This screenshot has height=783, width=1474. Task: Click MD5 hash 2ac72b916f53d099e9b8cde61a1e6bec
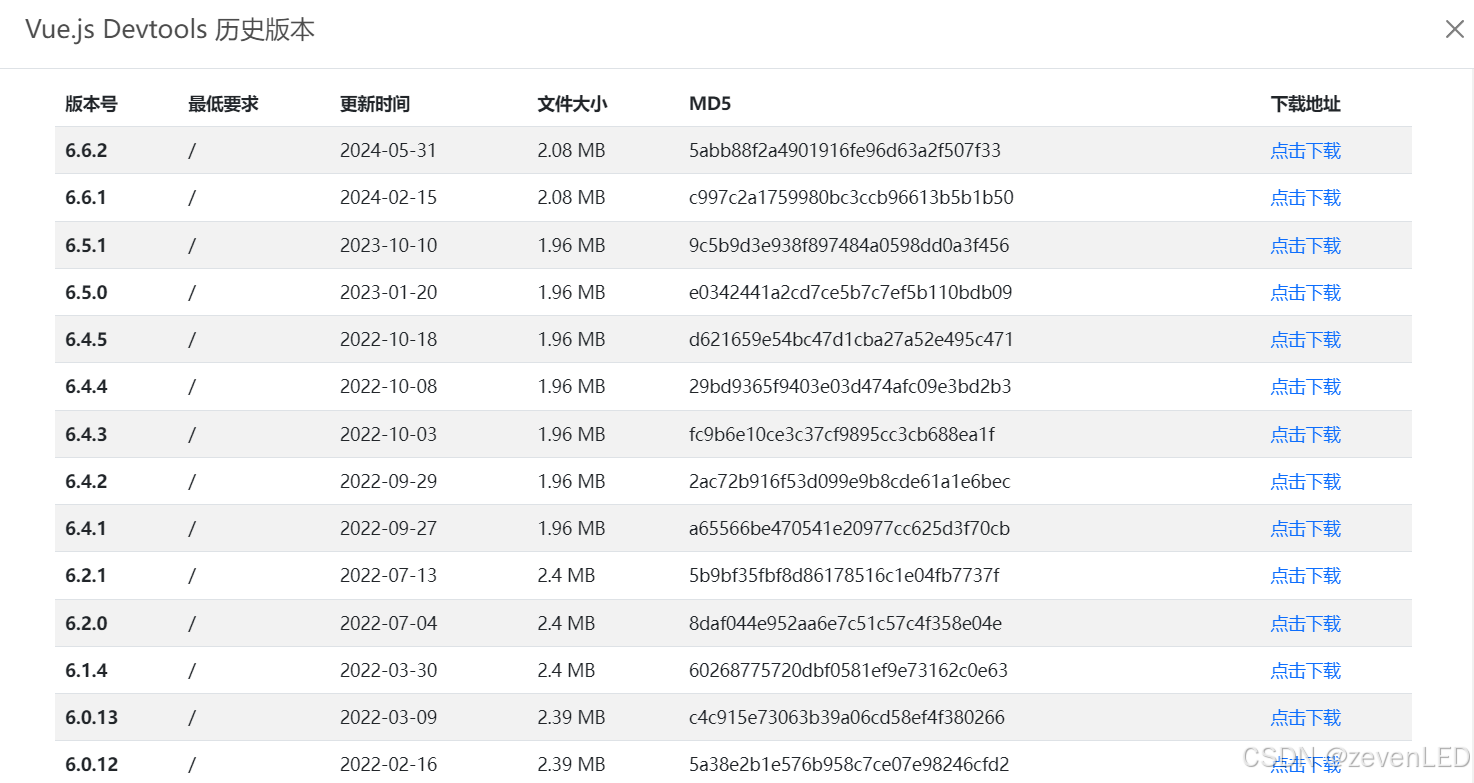pyautogui.click(x=849, y=482)
